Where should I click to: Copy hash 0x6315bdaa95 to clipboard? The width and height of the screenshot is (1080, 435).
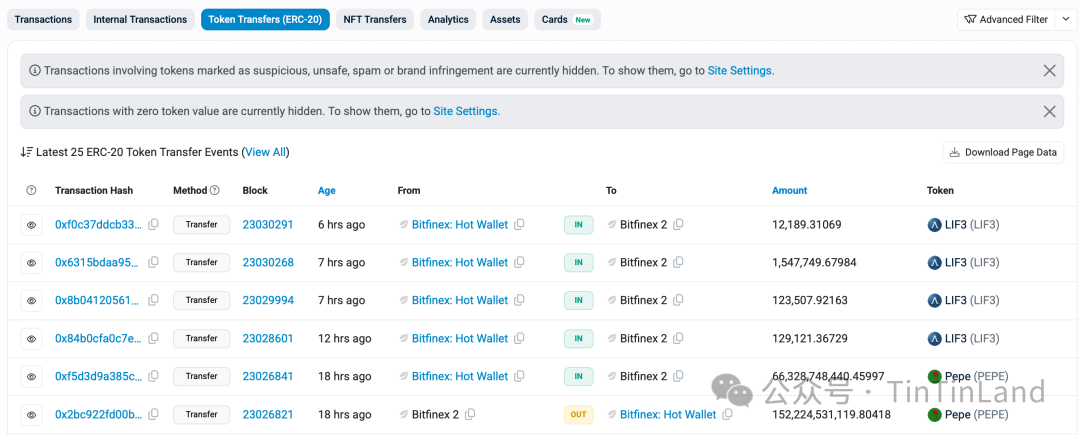click(x=154, y=262)
